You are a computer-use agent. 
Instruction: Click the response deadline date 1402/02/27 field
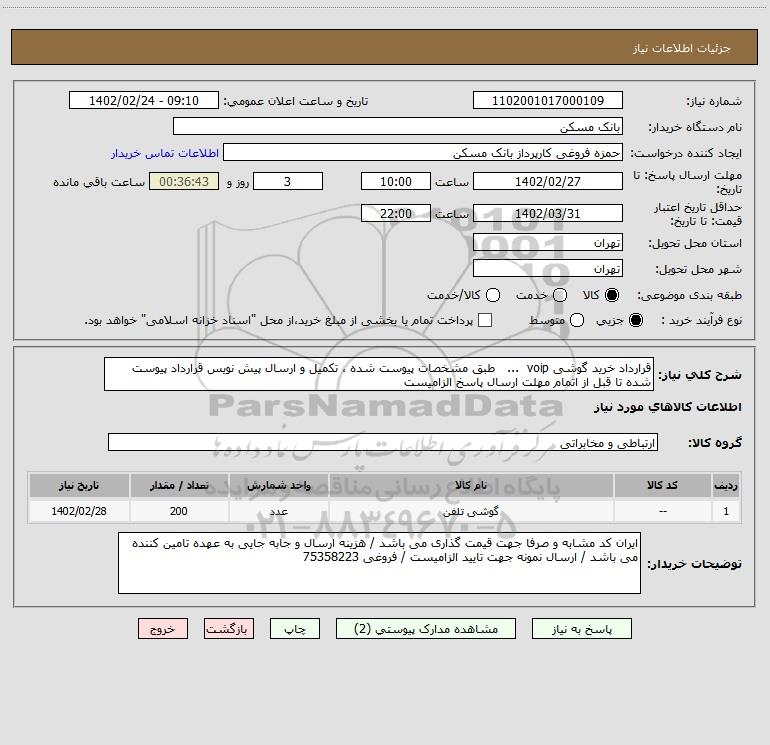coord(548,181)
